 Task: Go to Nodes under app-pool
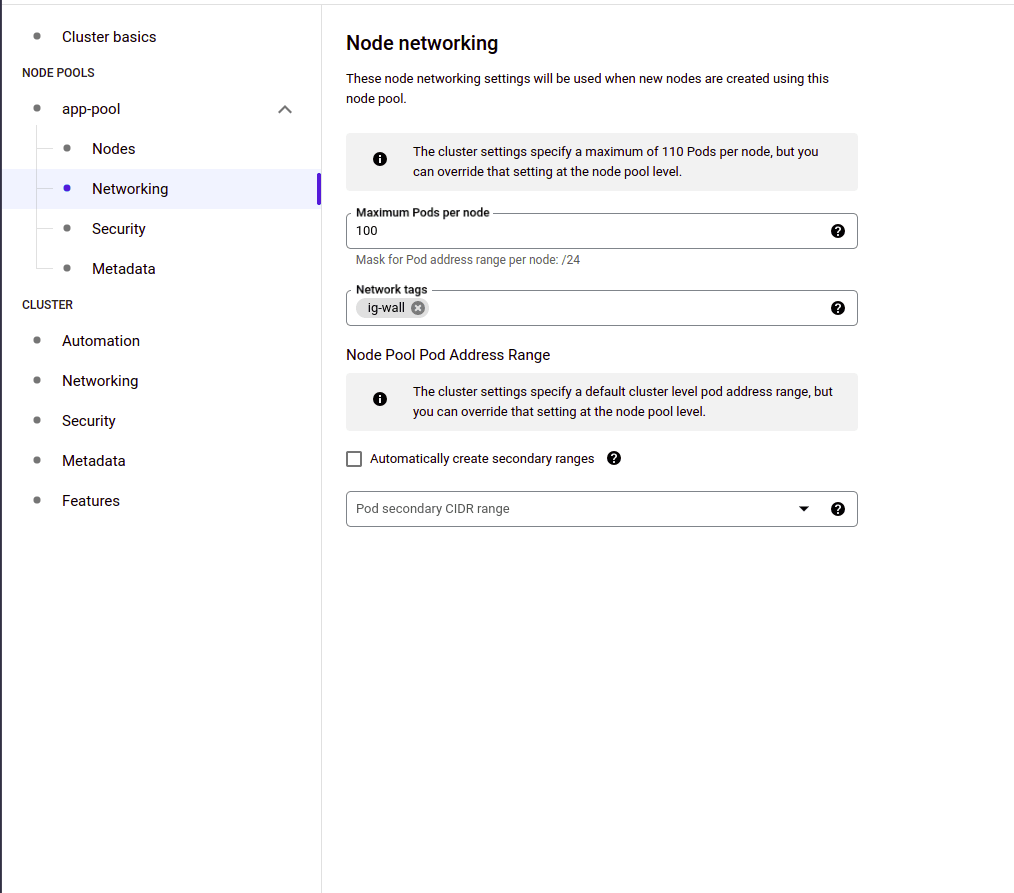click(x=114, y=149)
